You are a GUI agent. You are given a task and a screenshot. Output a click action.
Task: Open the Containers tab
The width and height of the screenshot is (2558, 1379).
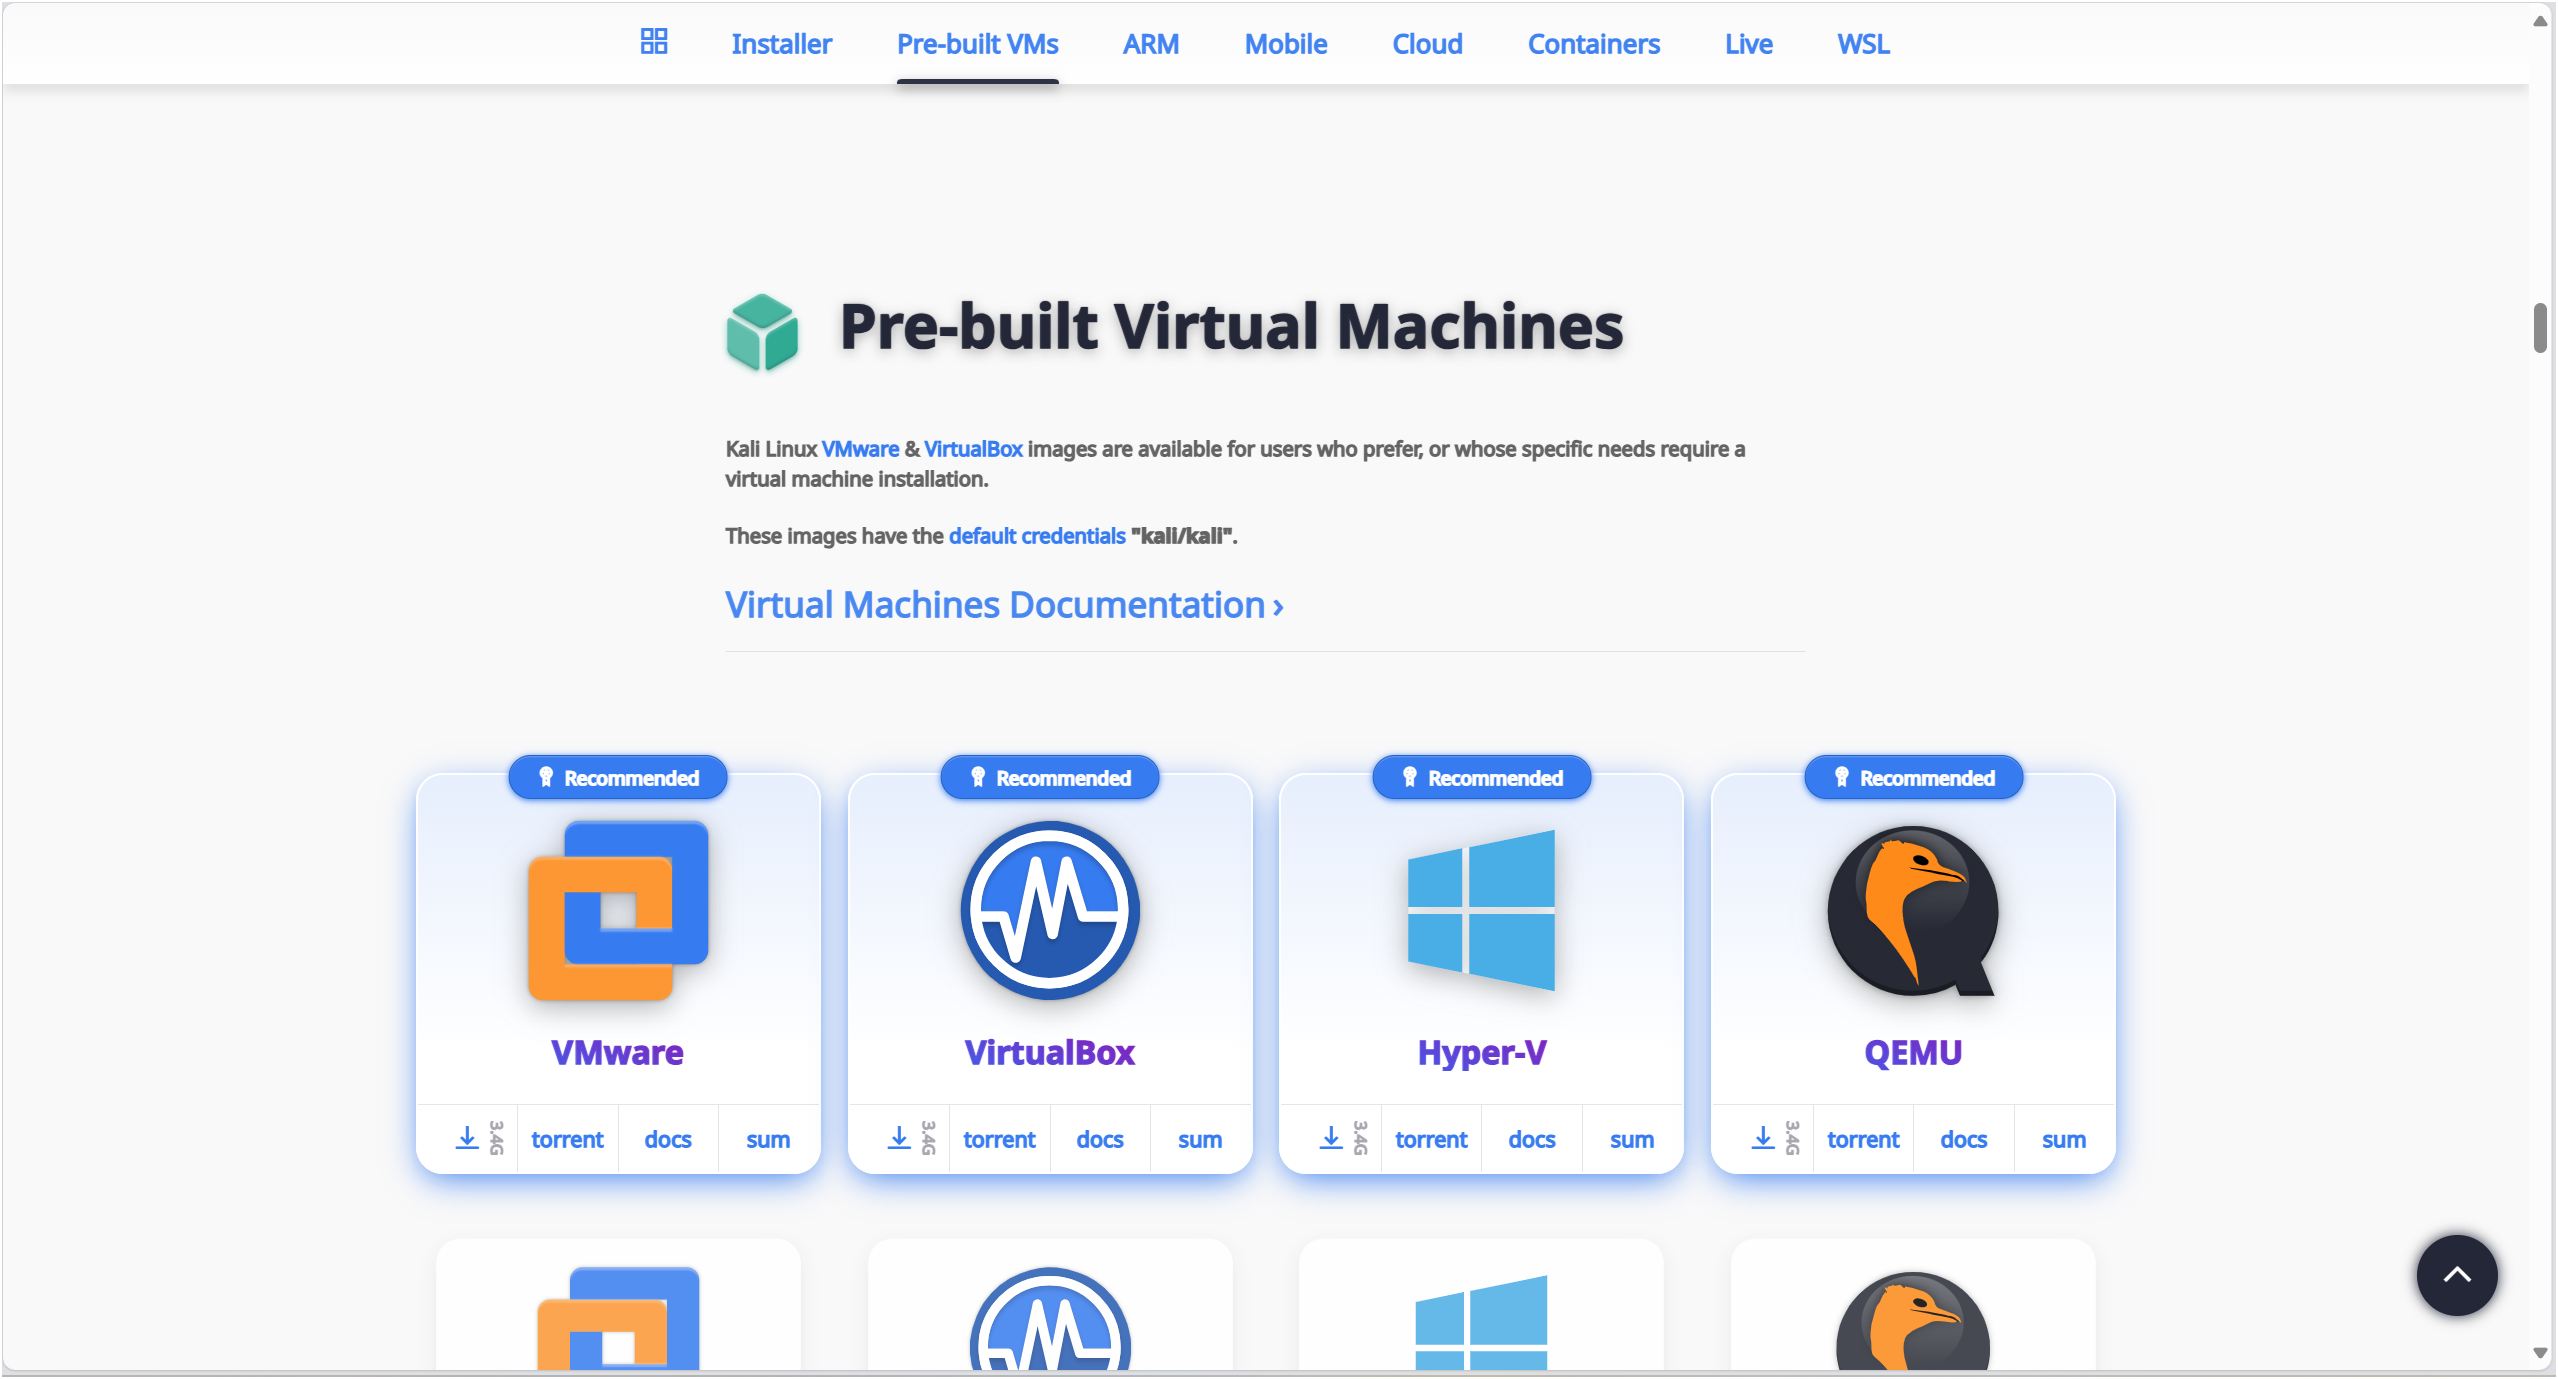click(1593, 44)
